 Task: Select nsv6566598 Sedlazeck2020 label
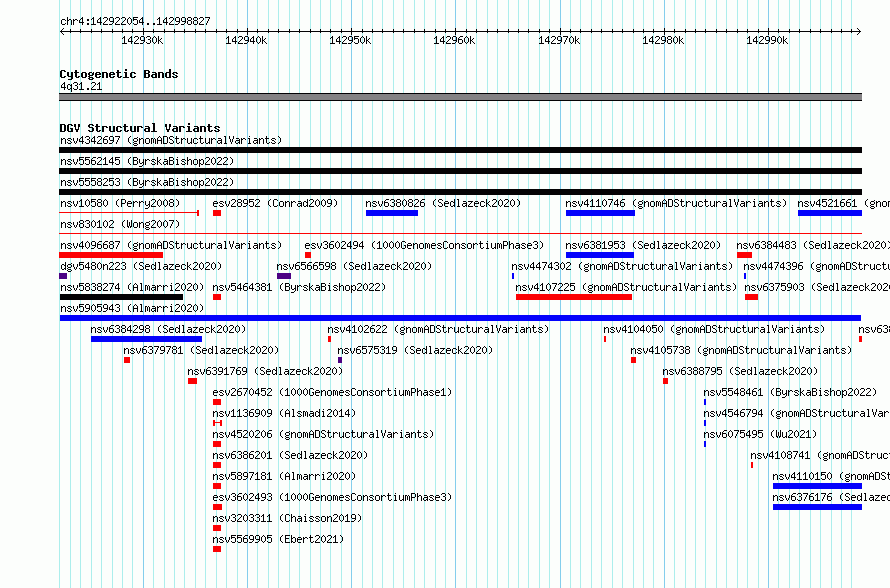tap(354, 266)
